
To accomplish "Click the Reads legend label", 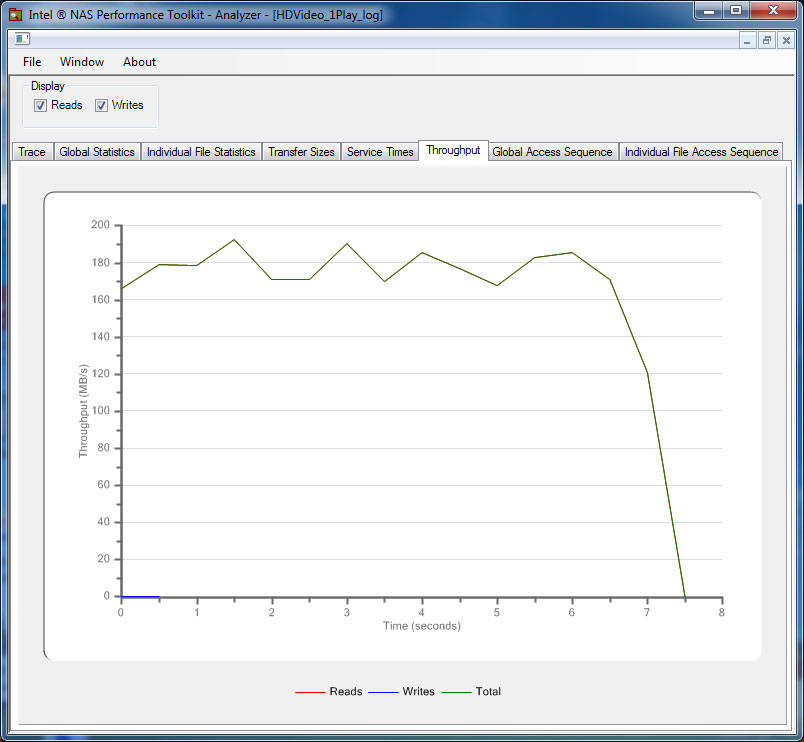I will (346, 692).
